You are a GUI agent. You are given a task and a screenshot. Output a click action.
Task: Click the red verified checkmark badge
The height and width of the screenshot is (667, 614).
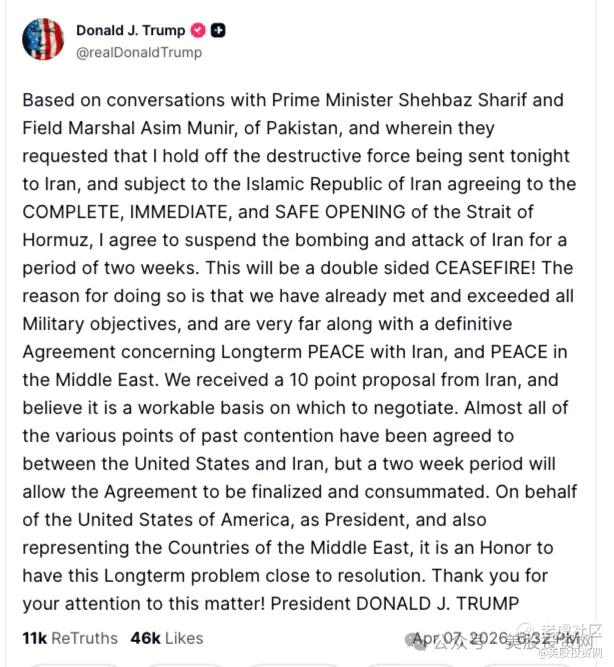click(196, 30)
